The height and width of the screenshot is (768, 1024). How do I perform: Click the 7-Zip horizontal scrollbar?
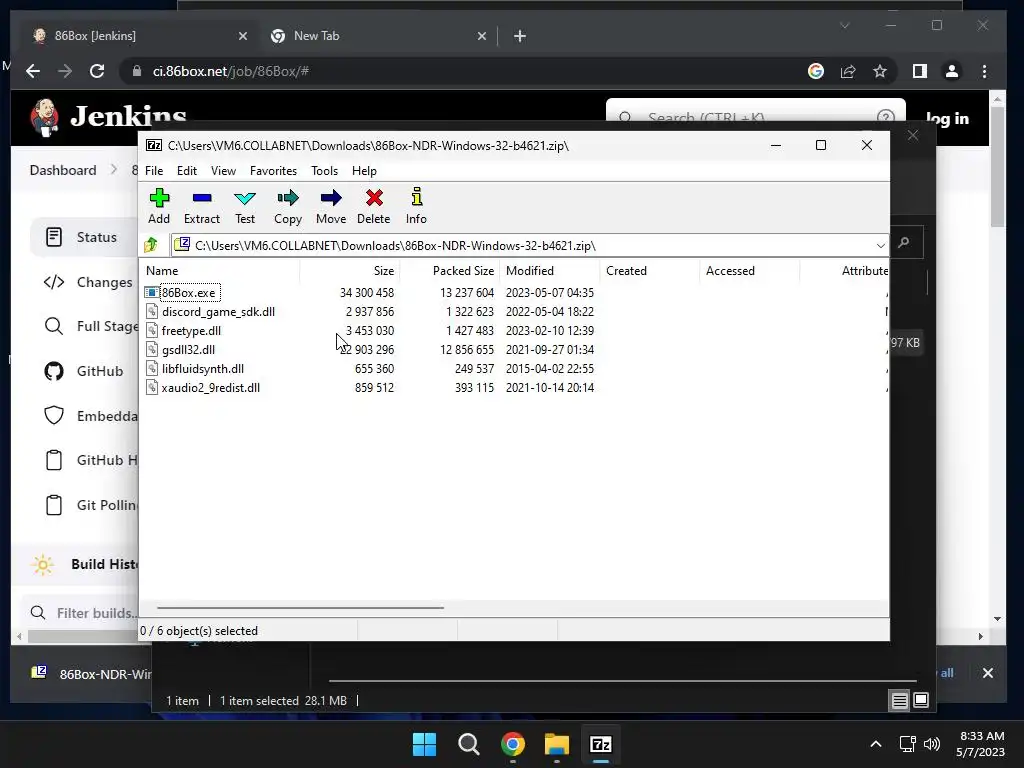pos(300,607)
